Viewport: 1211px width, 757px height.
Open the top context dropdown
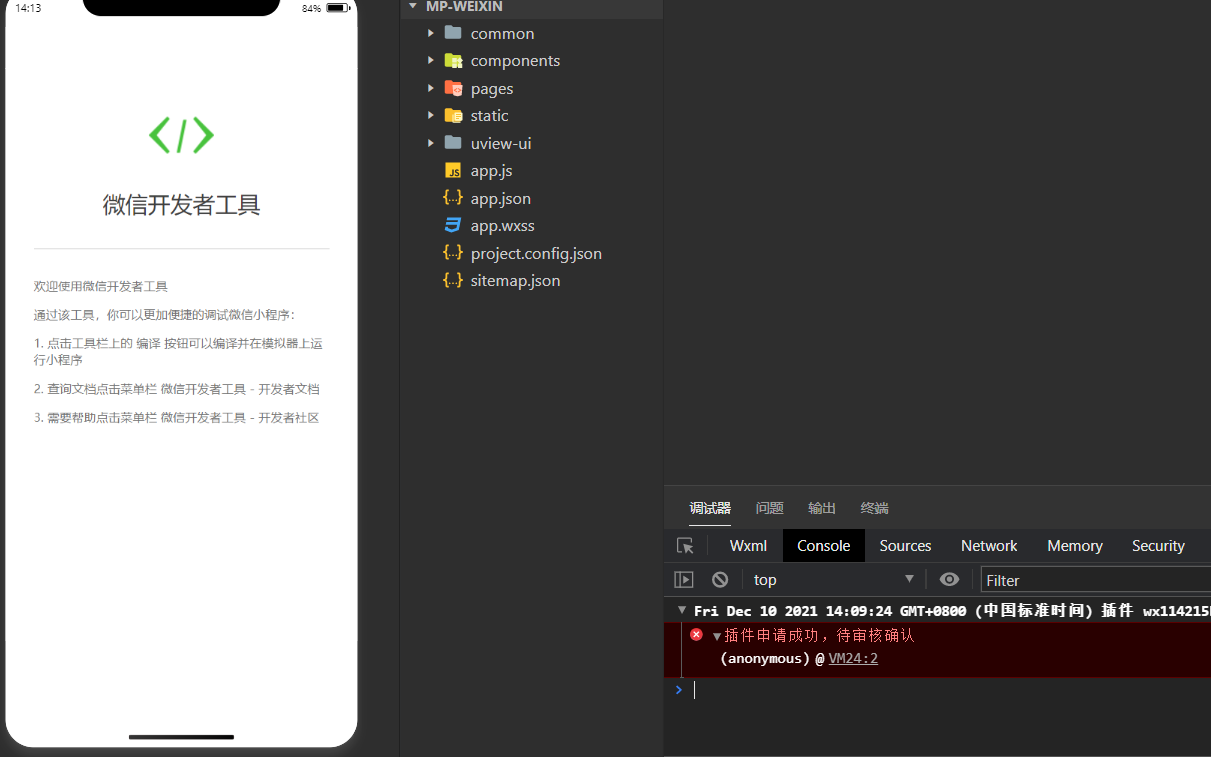tap(834, 579)
